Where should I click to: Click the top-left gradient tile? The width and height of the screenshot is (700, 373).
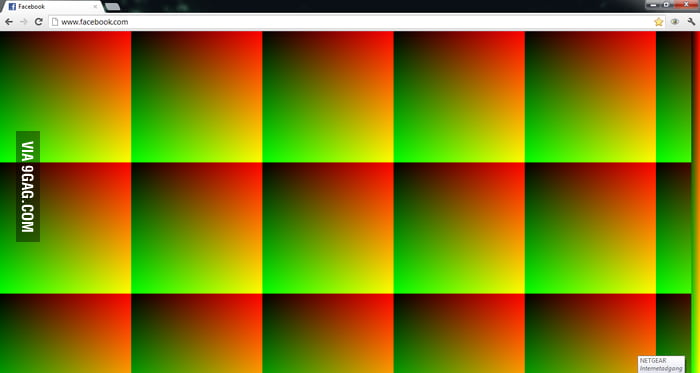coord(66,97)
